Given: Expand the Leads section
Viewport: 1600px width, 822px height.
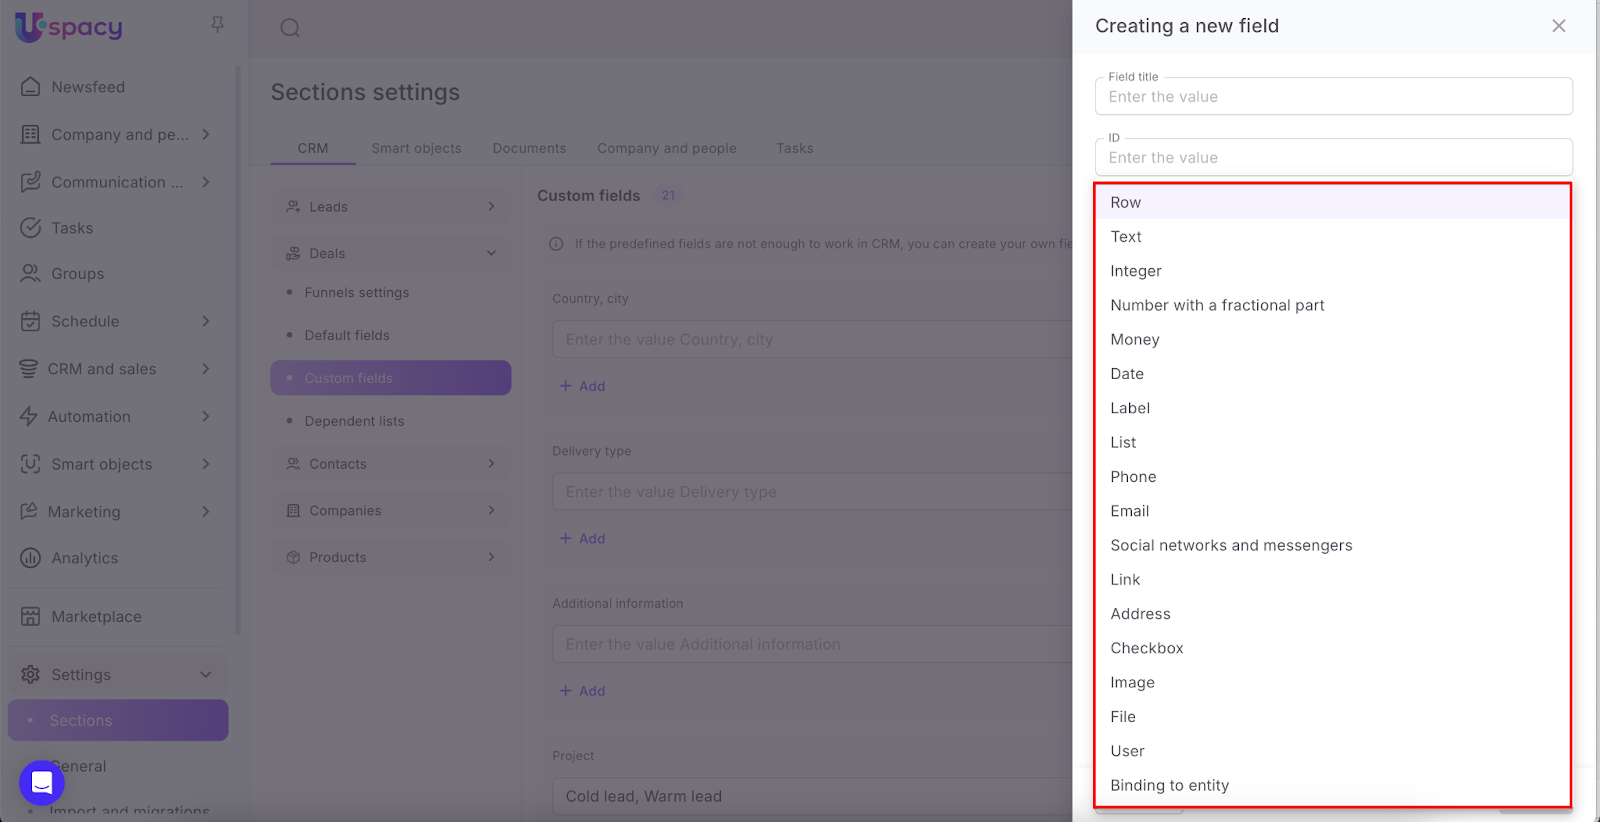Looking at the screenshot, I should point(491,207).
